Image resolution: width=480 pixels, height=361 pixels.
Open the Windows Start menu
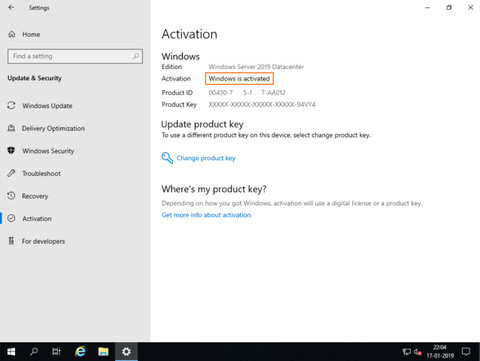tap(11, 352)
